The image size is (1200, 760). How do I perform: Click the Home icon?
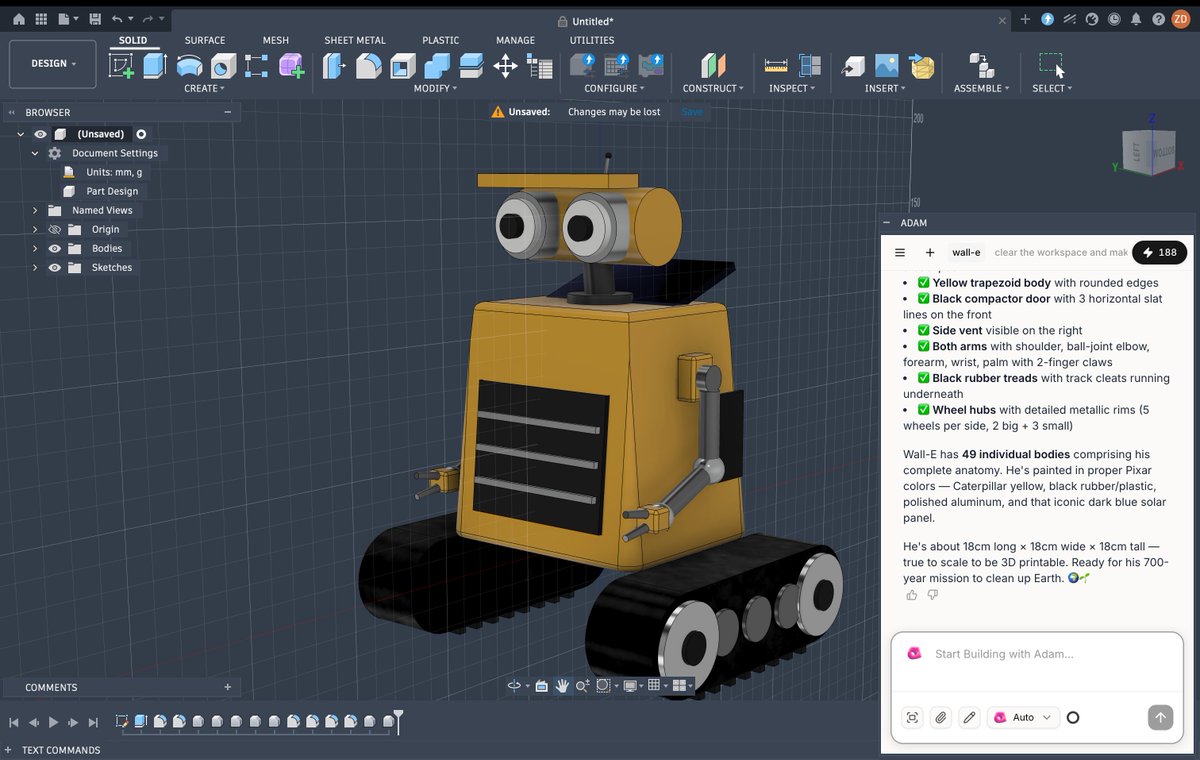click(x=19, y=19)
